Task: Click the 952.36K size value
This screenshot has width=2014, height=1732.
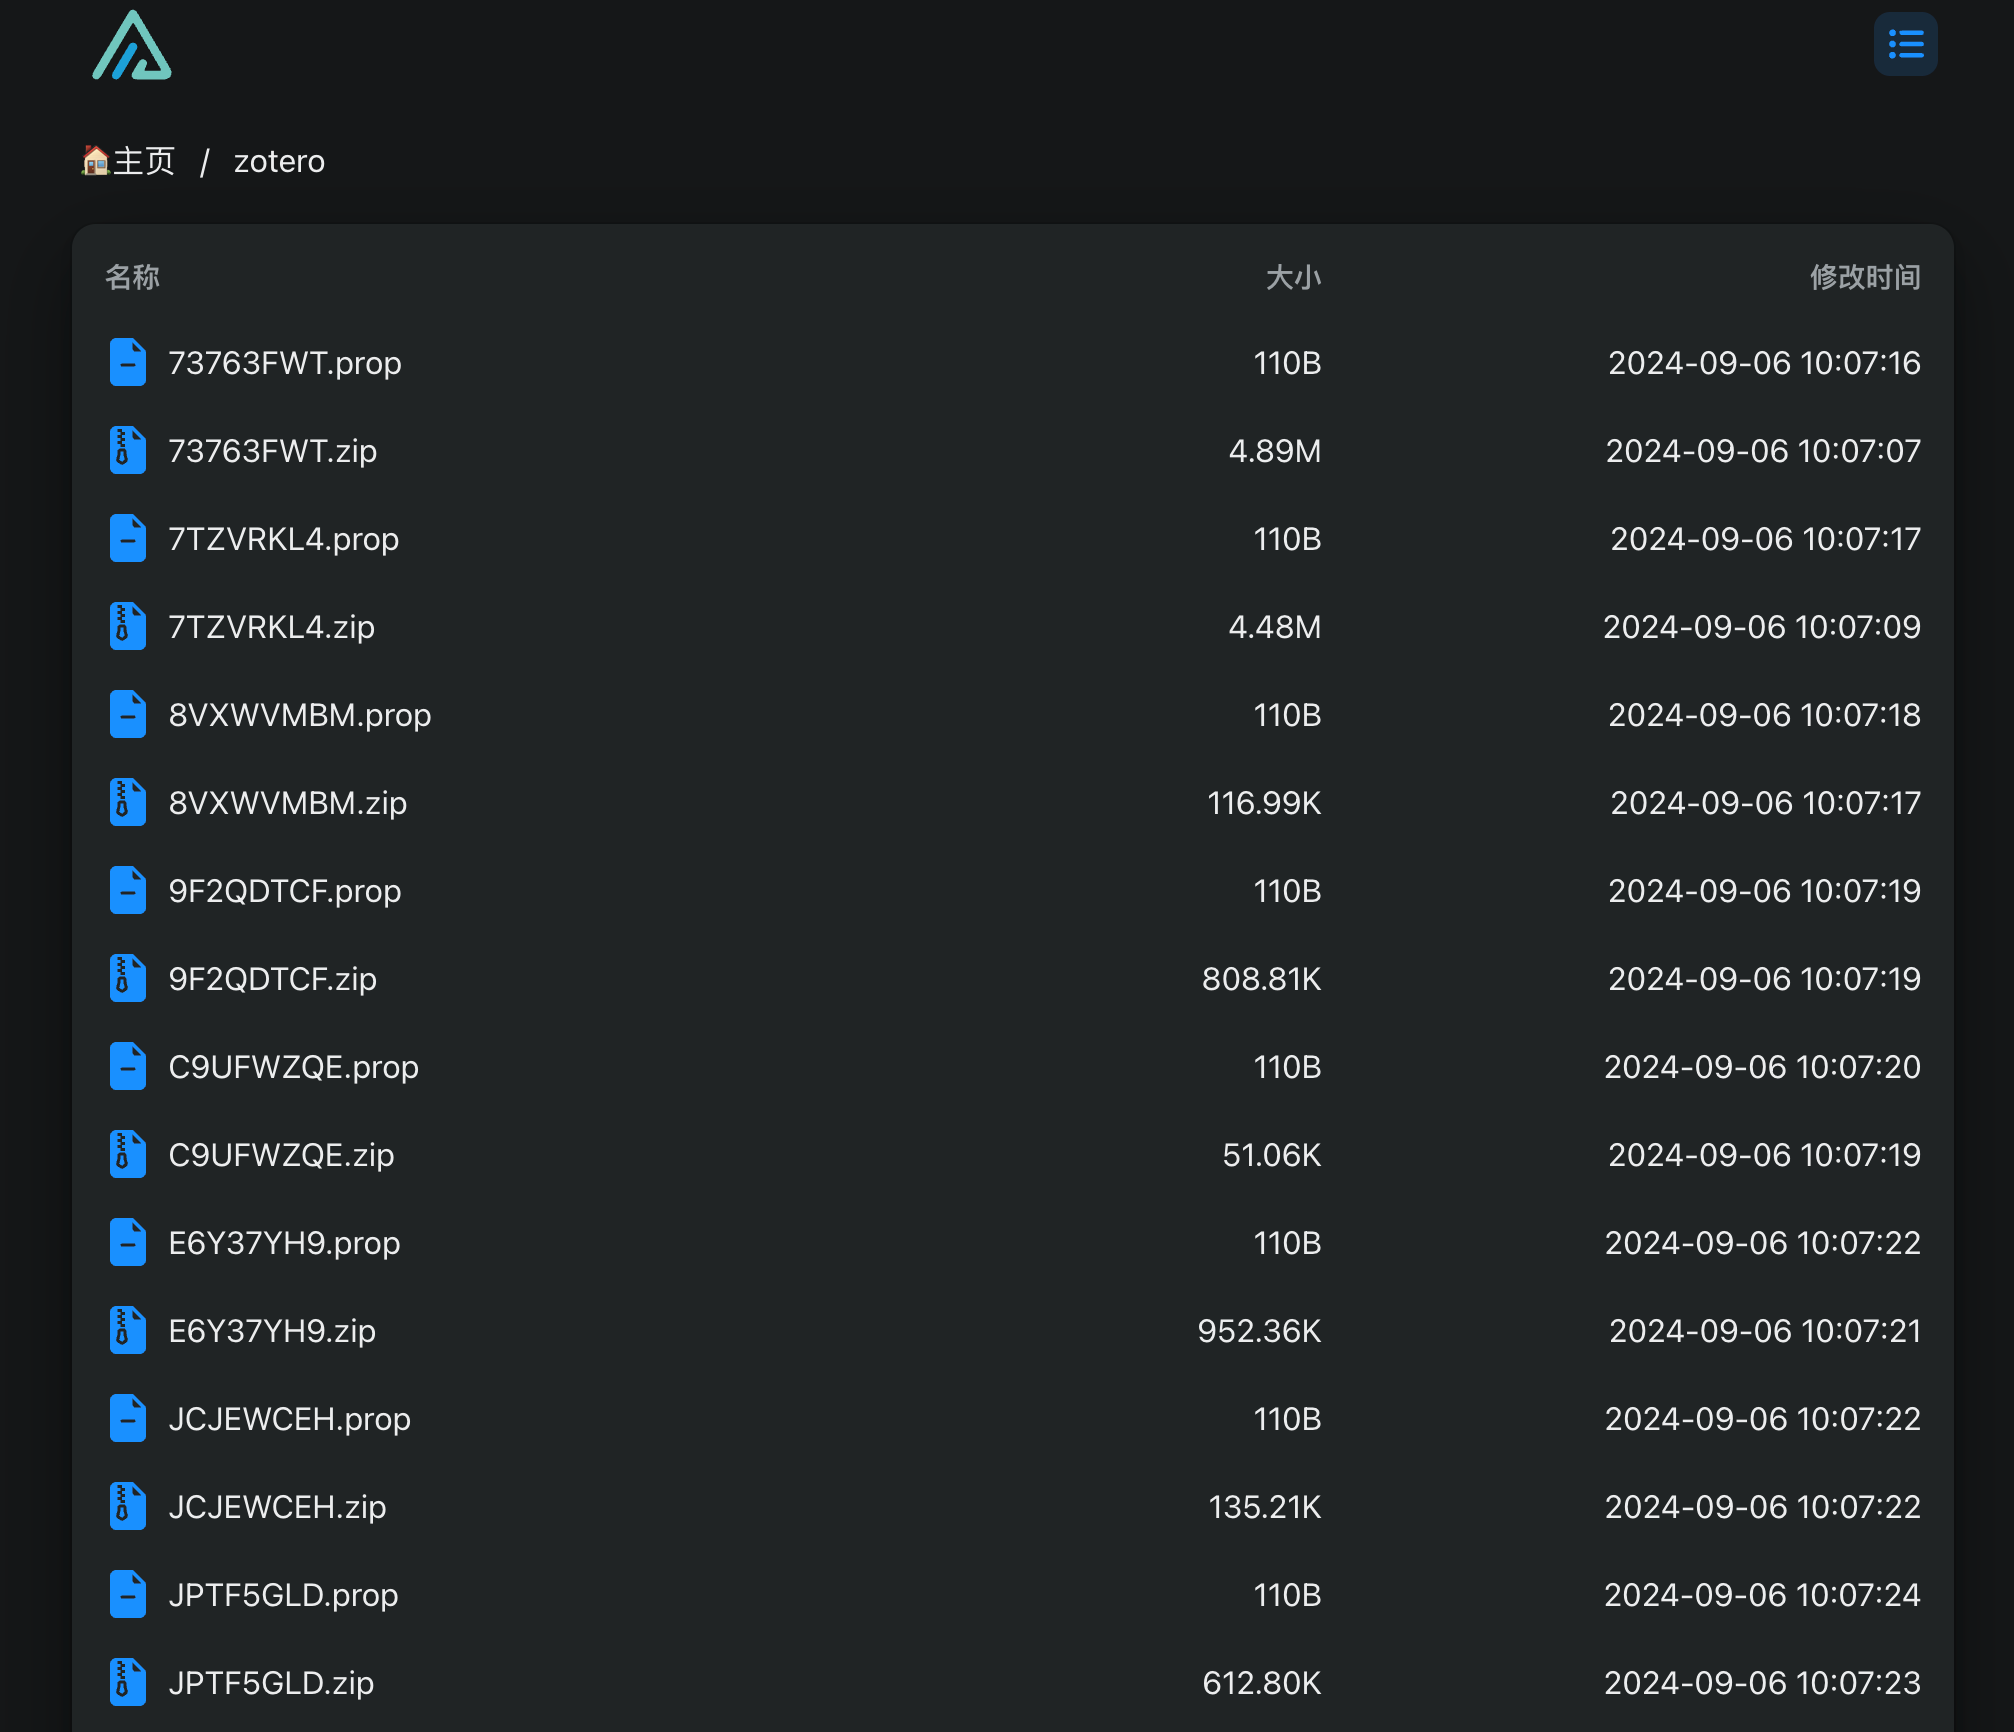Action: 1260,1331
